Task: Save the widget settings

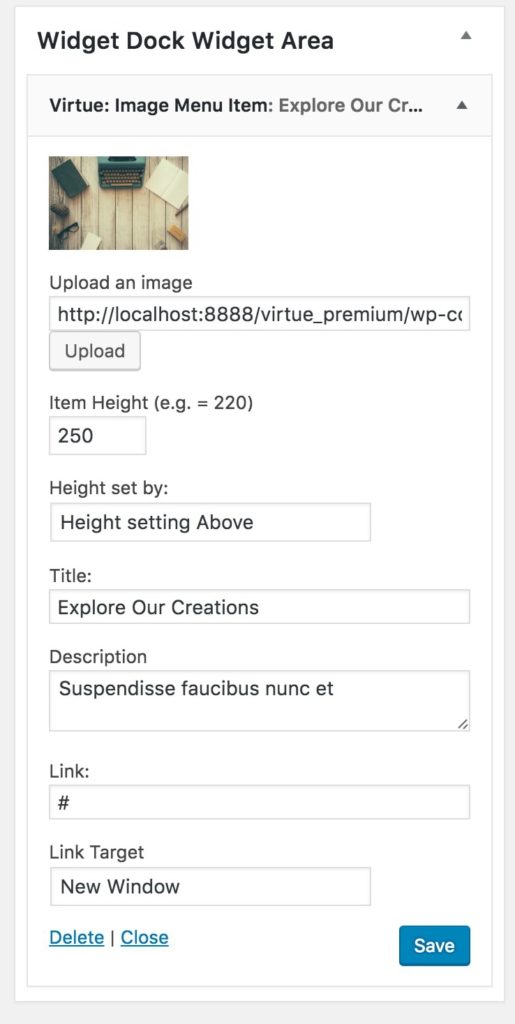Action: point(434,945)
